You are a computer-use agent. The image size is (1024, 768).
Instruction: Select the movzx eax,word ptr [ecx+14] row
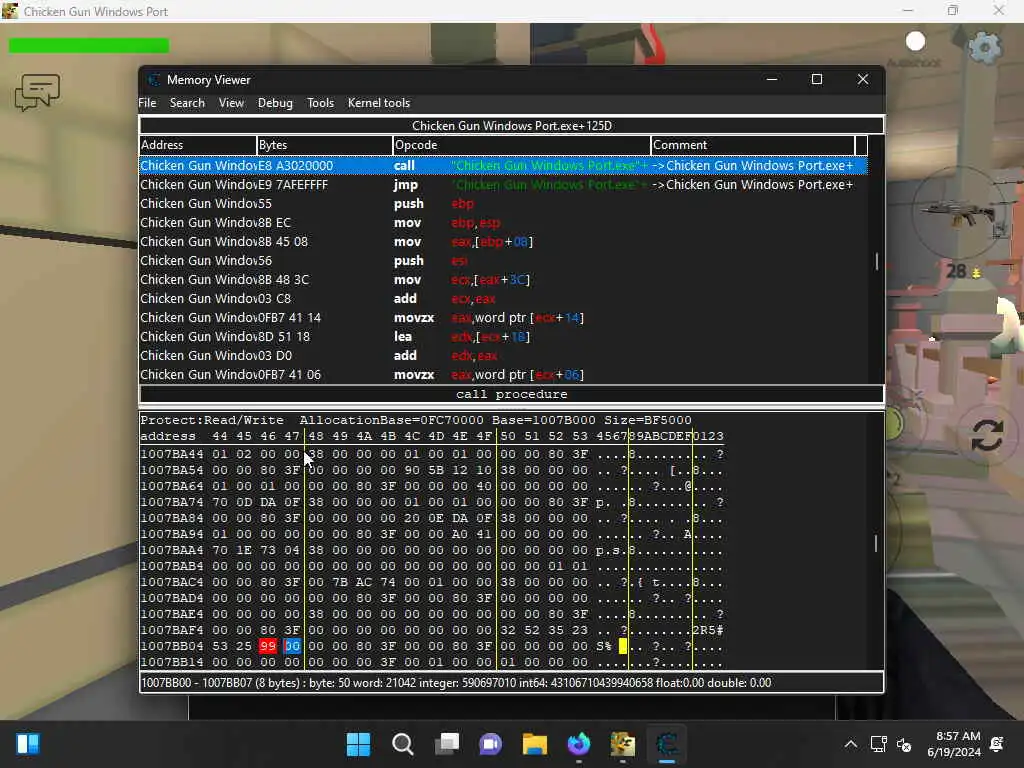point(503,317)
